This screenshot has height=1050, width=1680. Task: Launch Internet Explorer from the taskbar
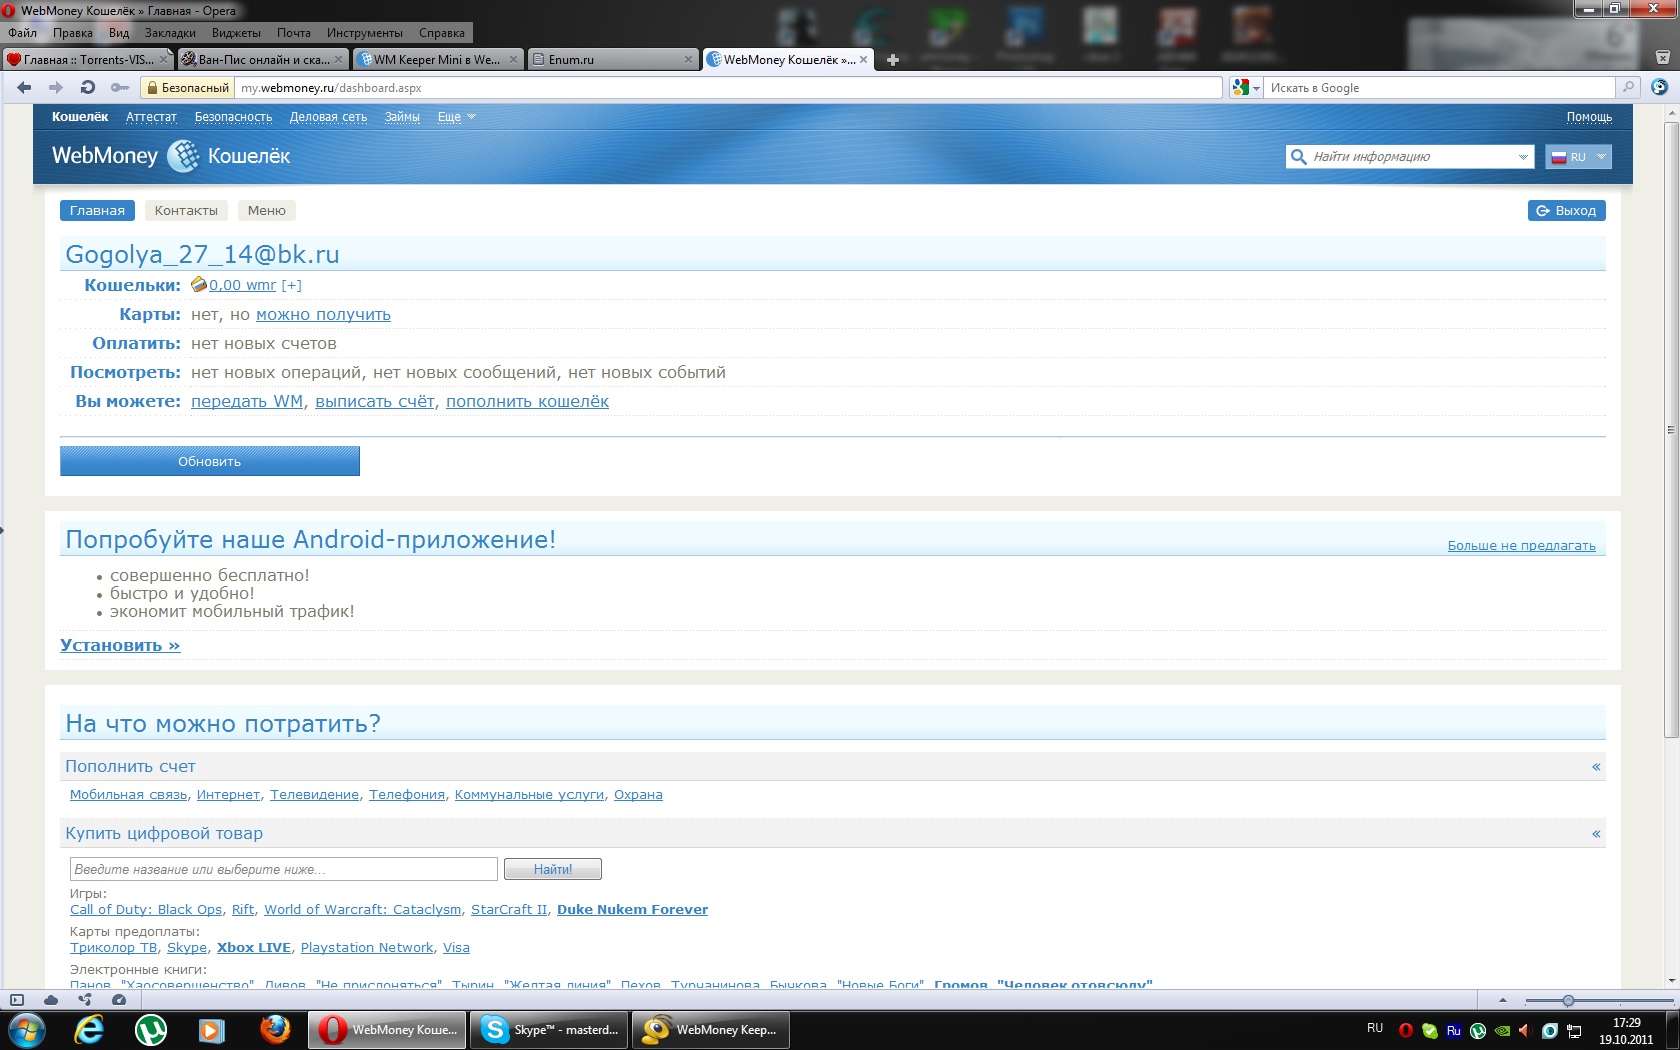pos(90,1030)
